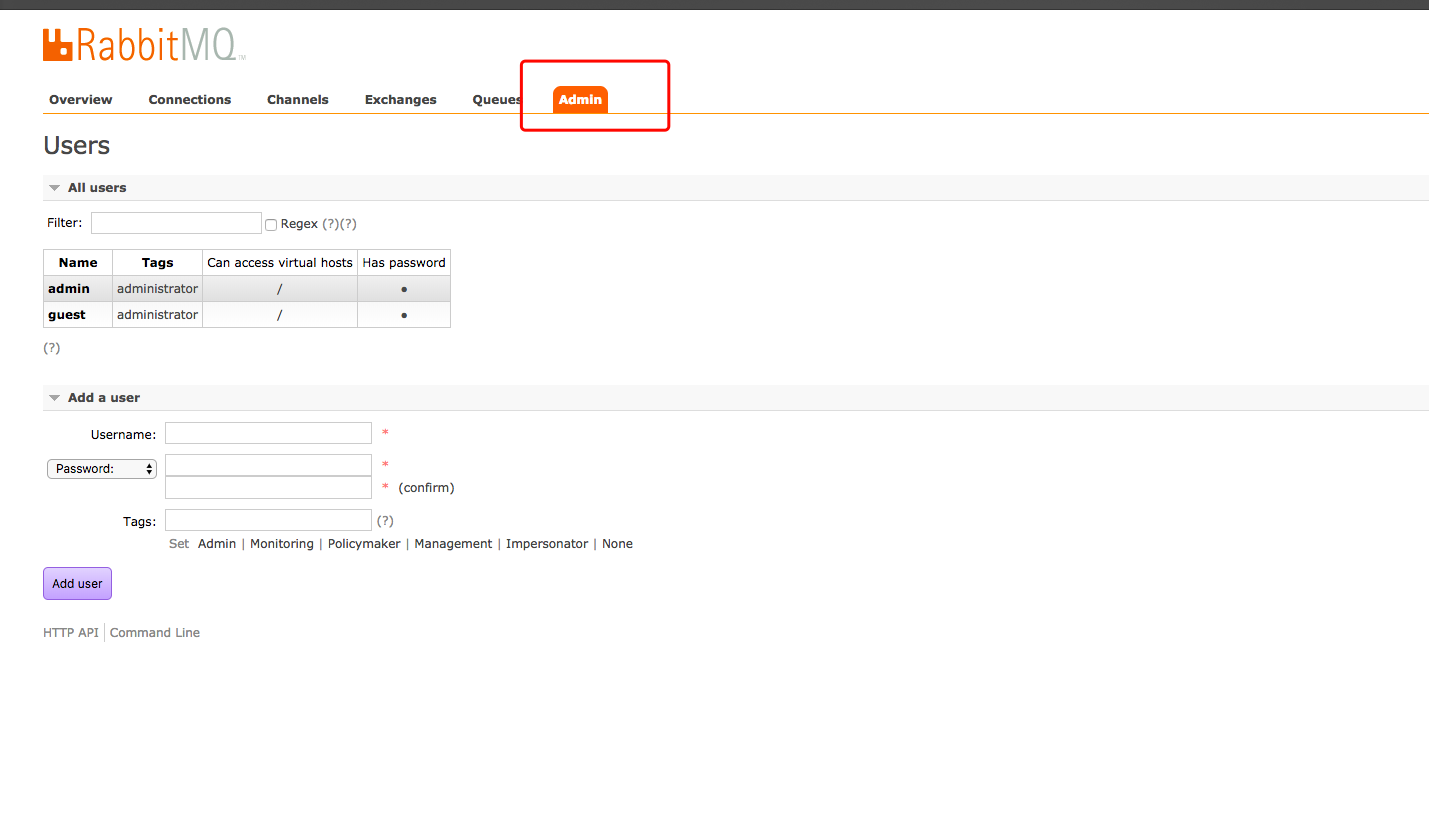Select the Admin tab
The width and height of the screenshot is (1429, 815).
pos(581,100)
